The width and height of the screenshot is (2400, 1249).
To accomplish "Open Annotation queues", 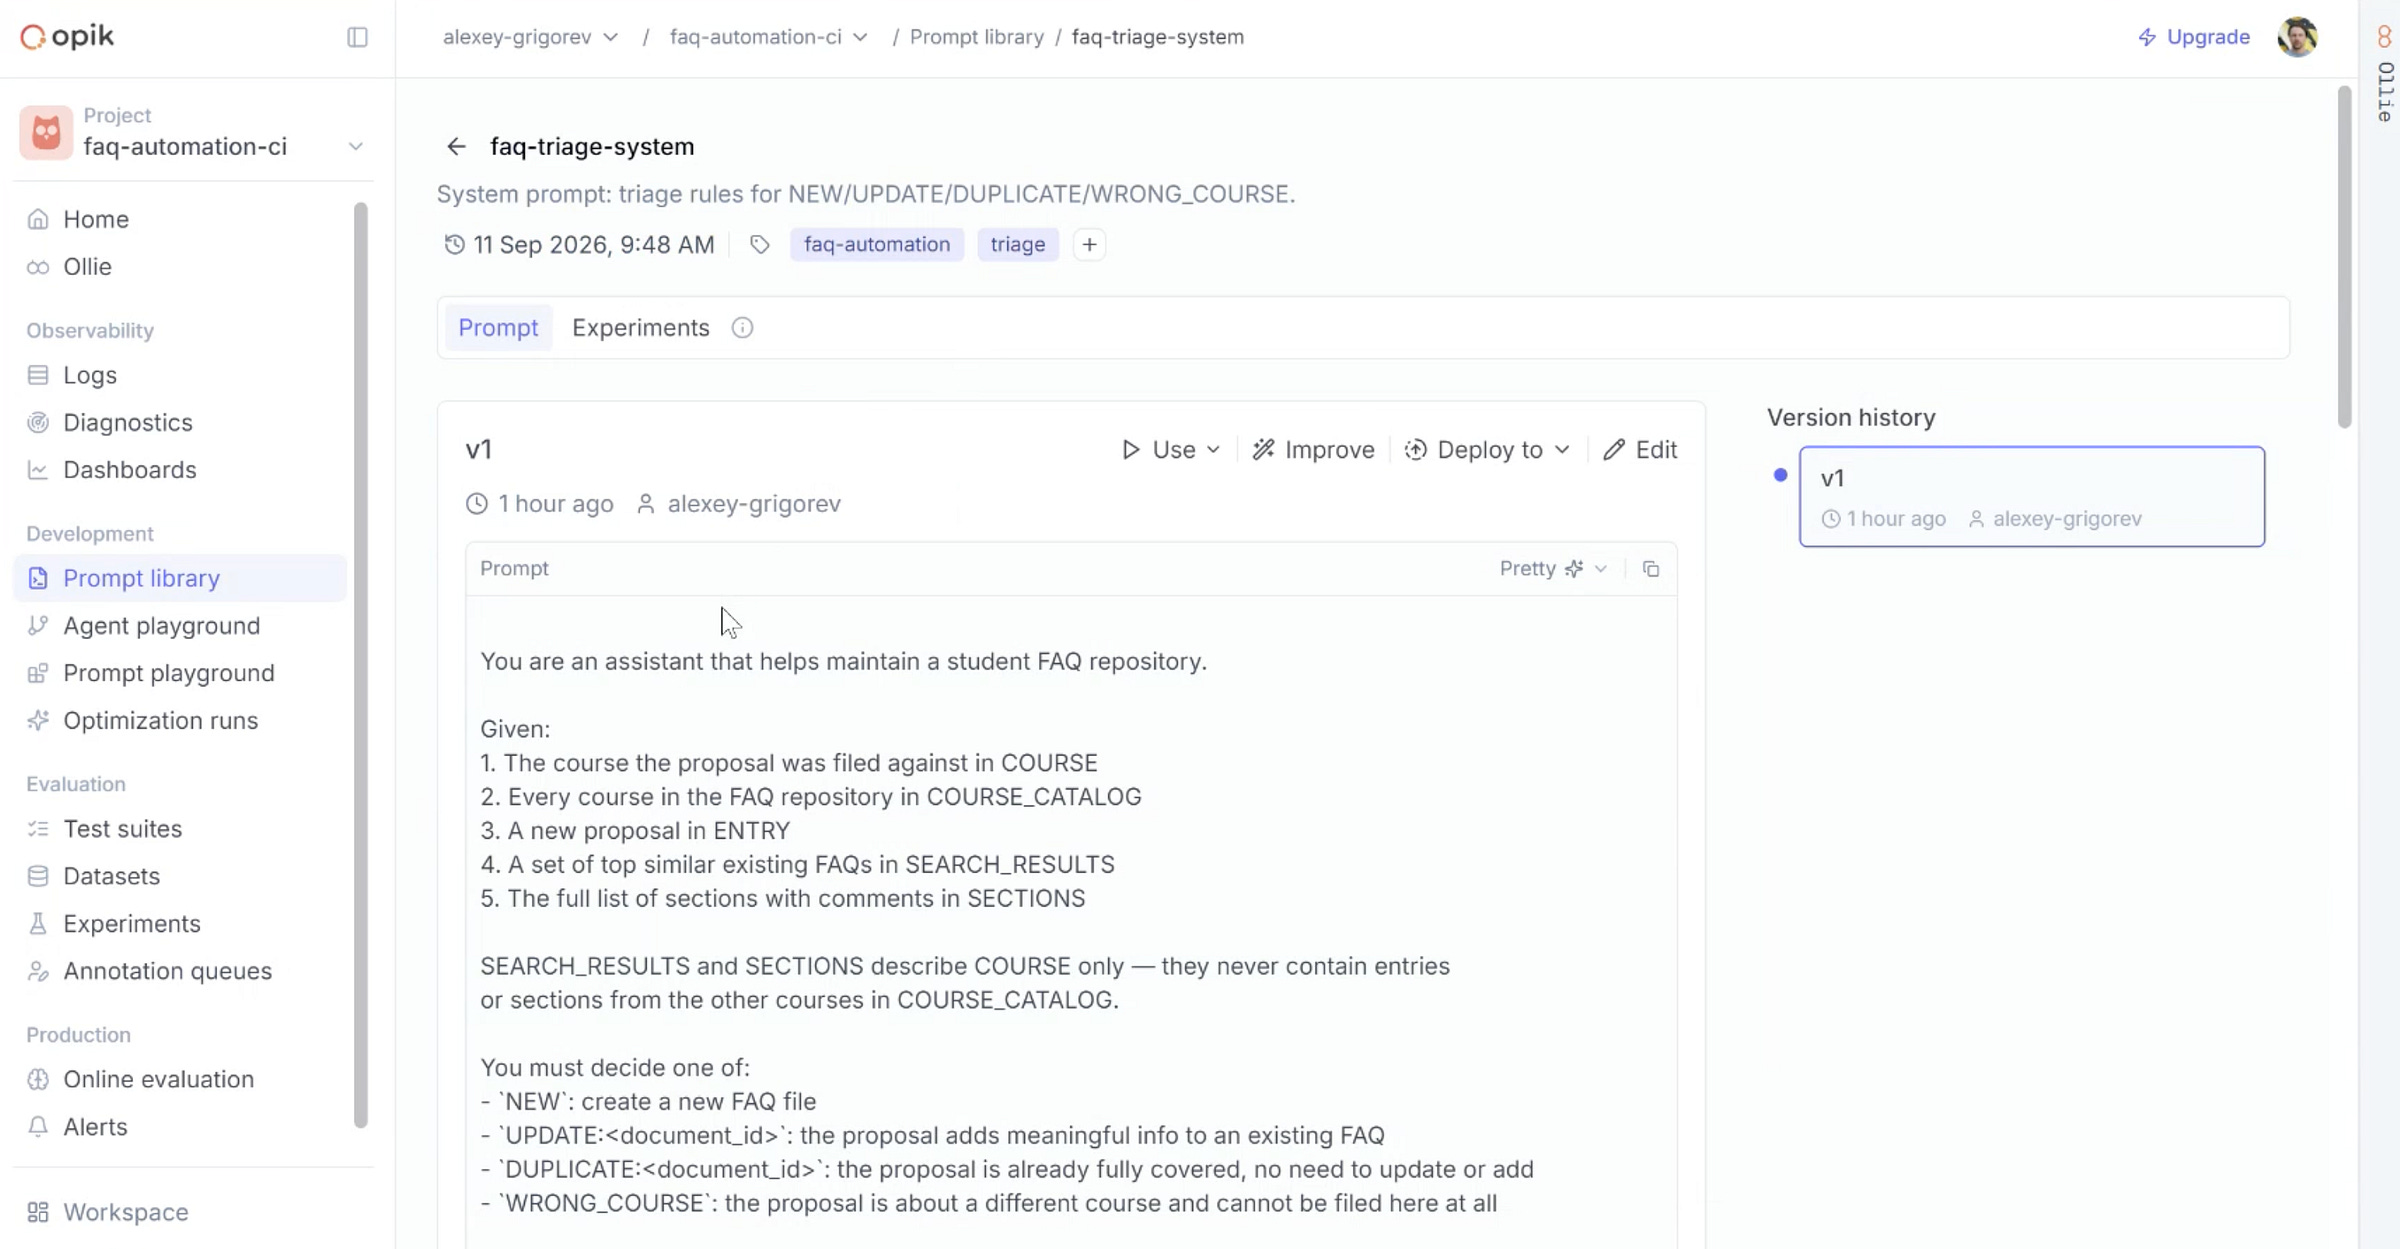I will (x=180, y=971).
